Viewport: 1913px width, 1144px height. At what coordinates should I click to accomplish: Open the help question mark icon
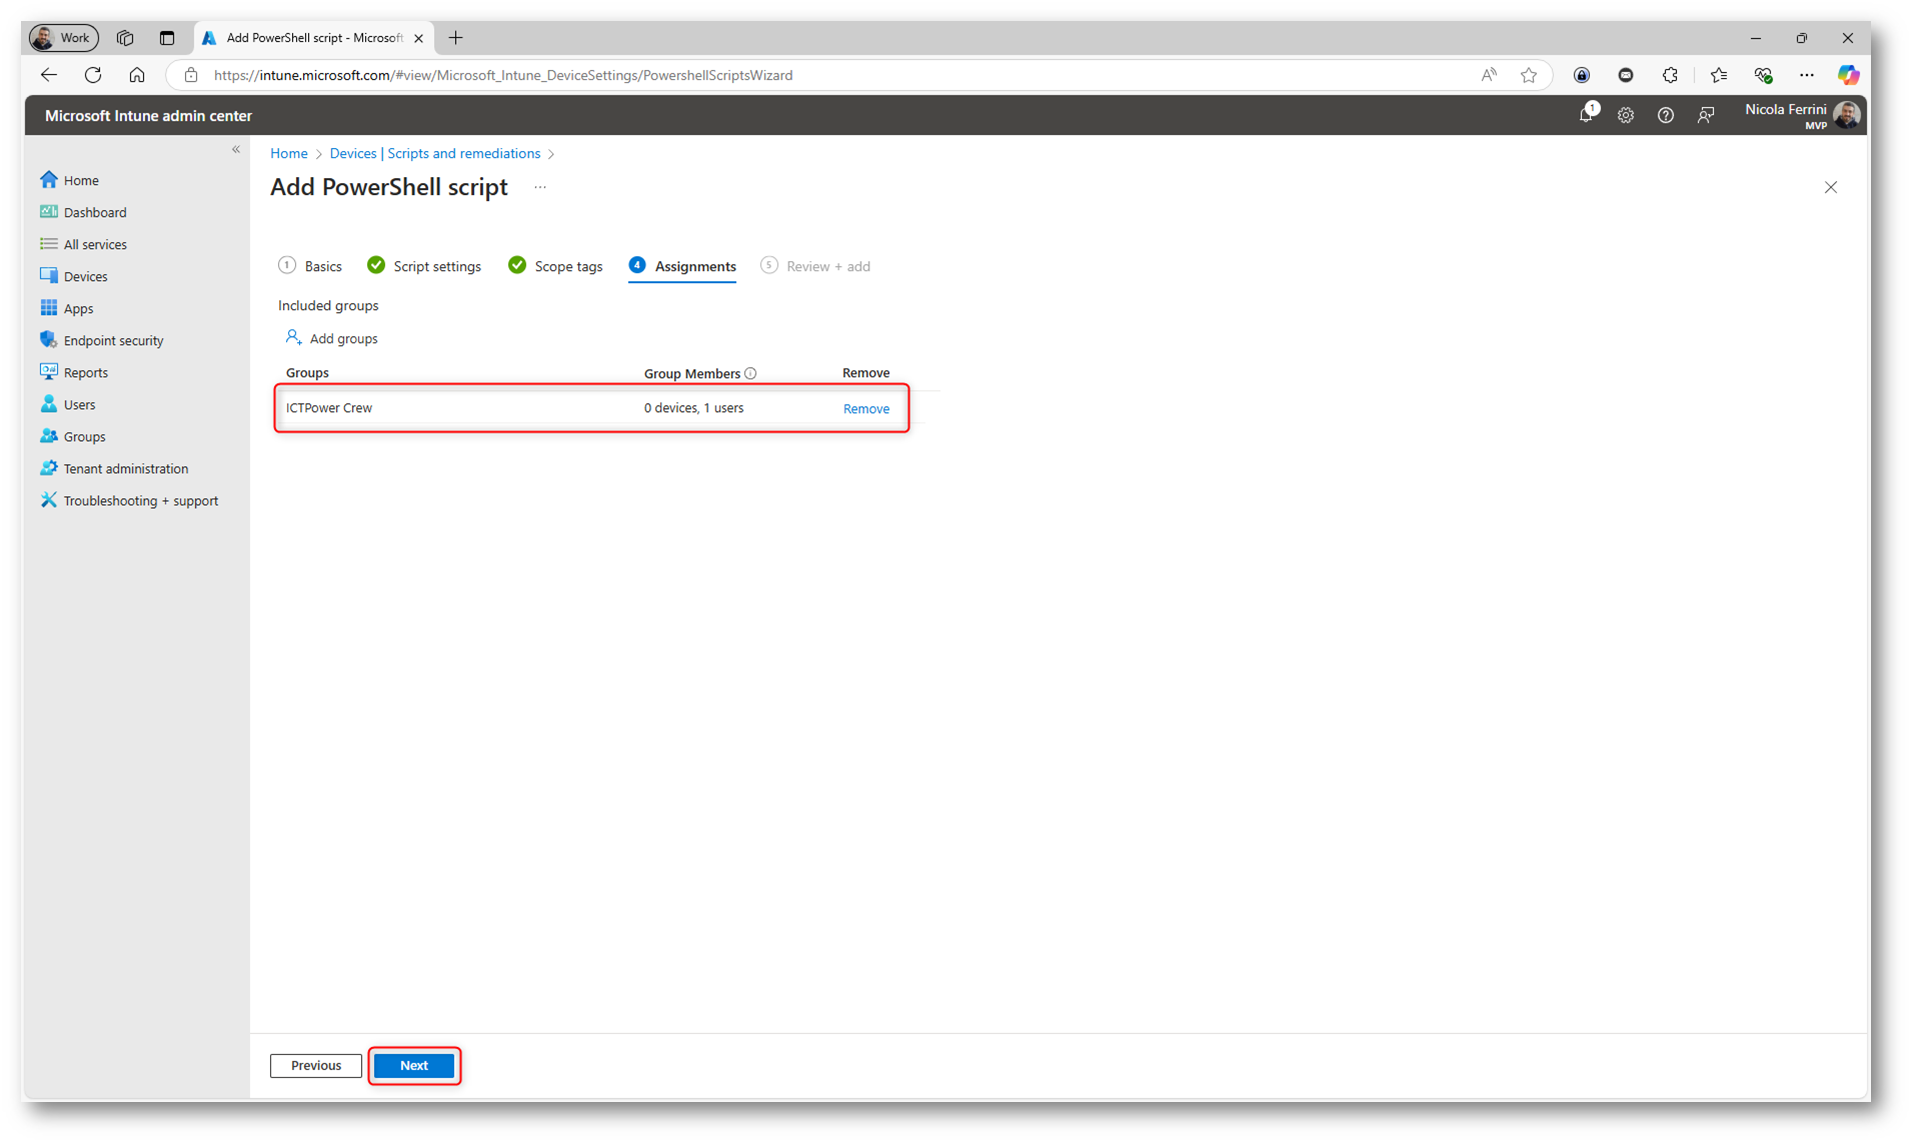tap(1666, 116)
